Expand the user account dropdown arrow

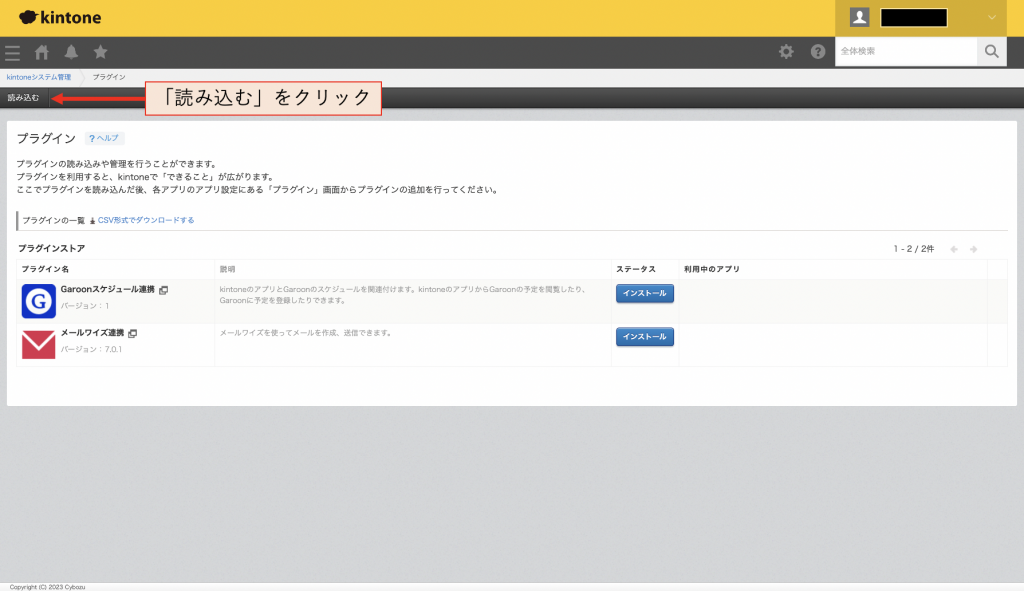991,18
